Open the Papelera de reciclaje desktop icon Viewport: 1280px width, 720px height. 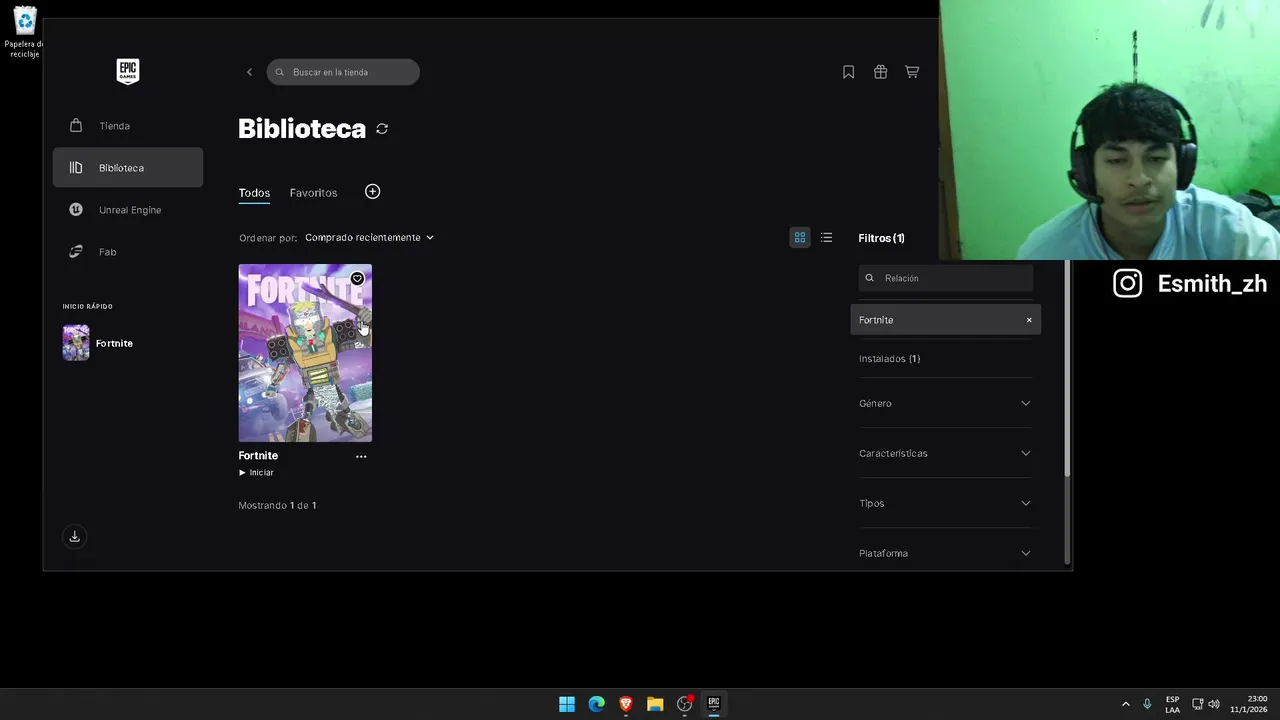point(23,32)
